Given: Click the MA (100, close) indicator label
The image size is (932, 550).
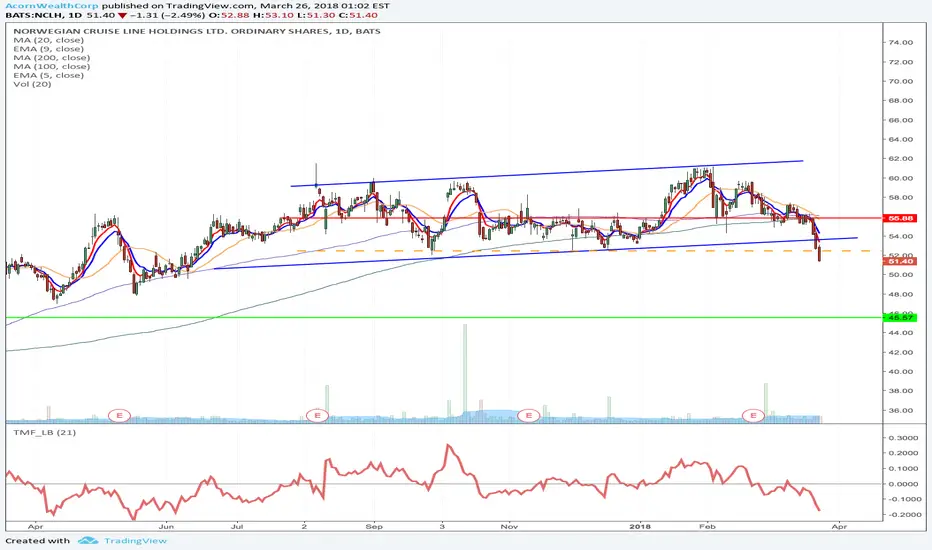Looking at the screenshot, I should pyautogui.click(x=52, y=67).
